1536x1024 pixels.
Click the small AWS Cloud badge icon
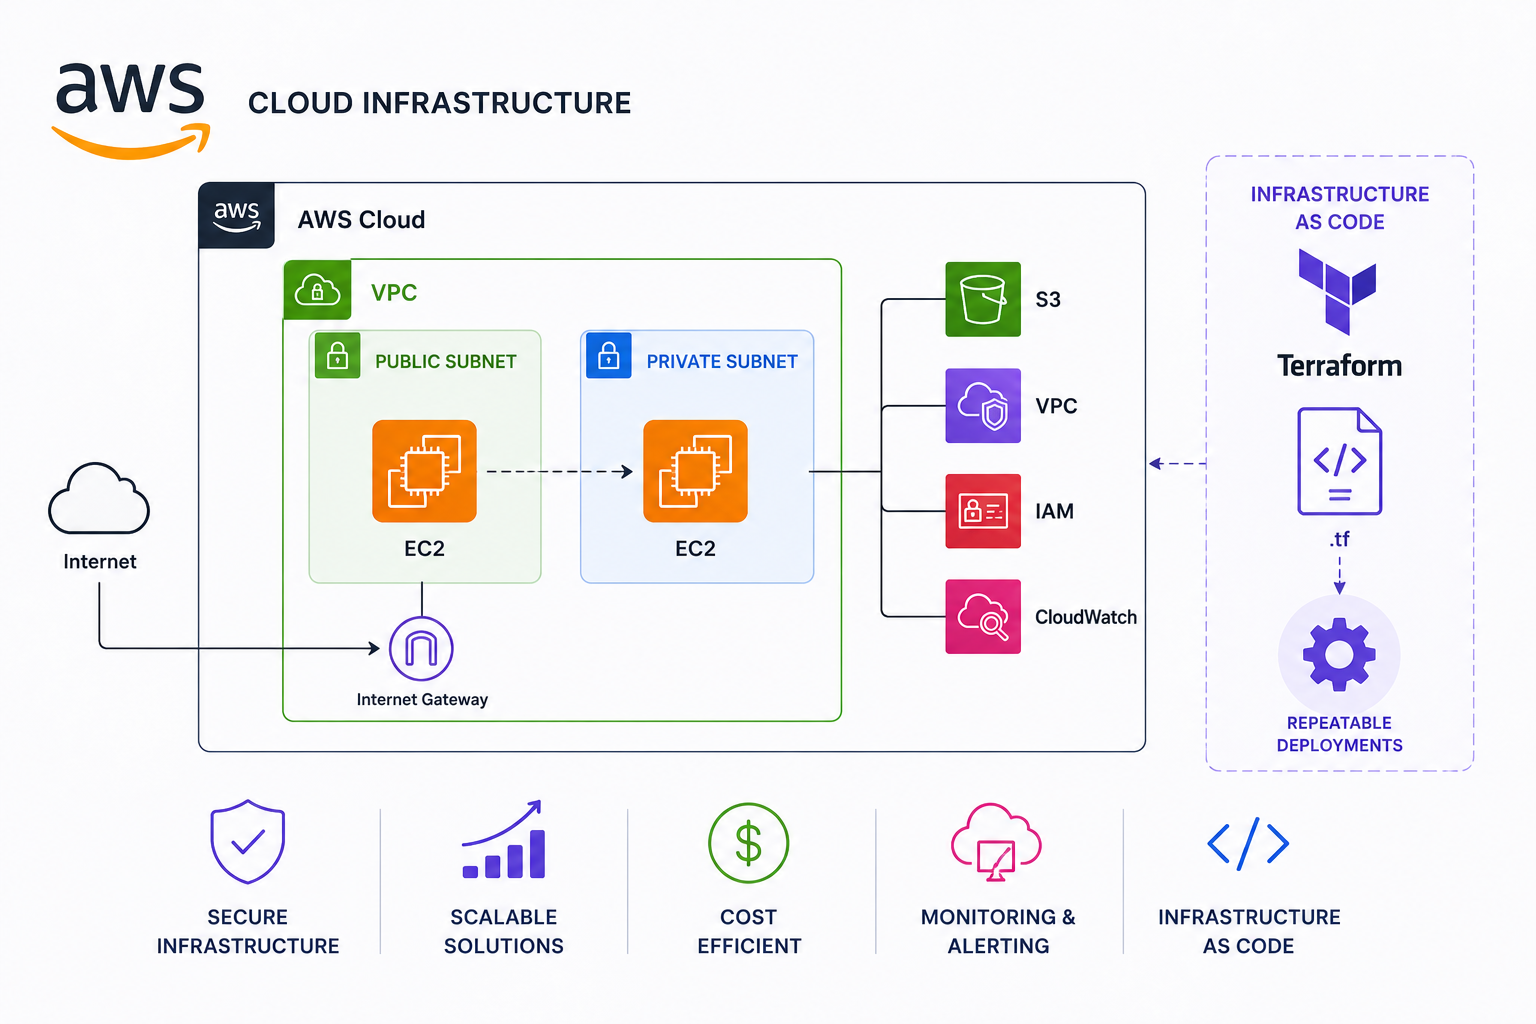(x=237, y=215)
